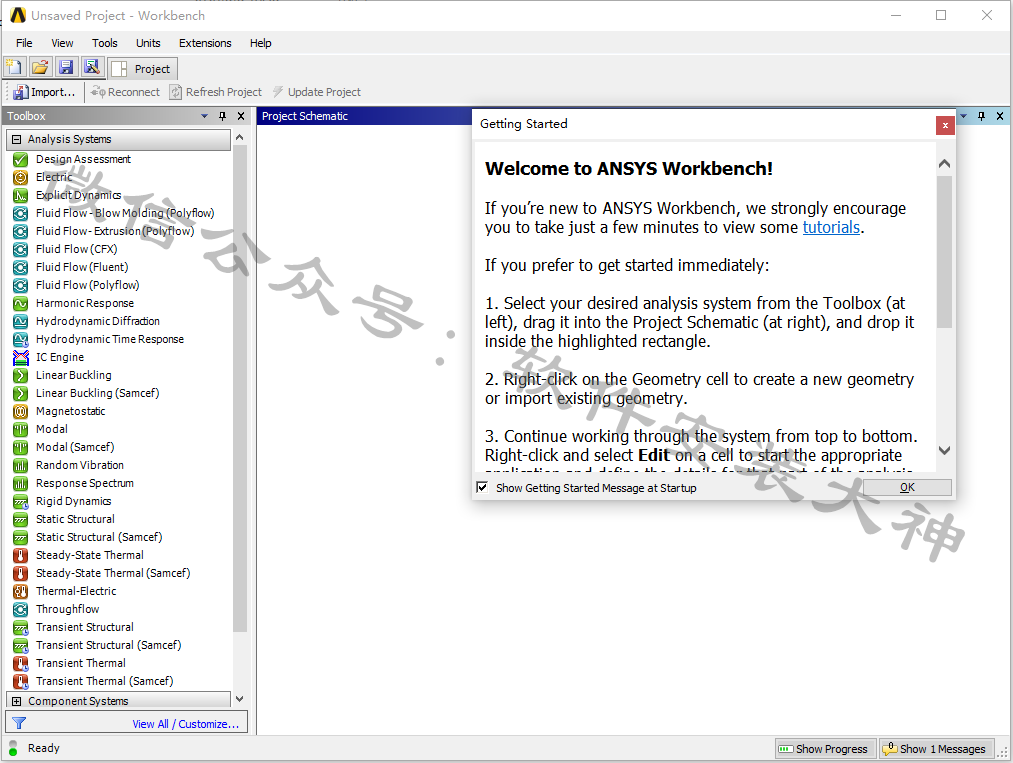The image size is (1013, 763).
Task: Click the Thermal-Electric icon
Action: tap(21, 591)
